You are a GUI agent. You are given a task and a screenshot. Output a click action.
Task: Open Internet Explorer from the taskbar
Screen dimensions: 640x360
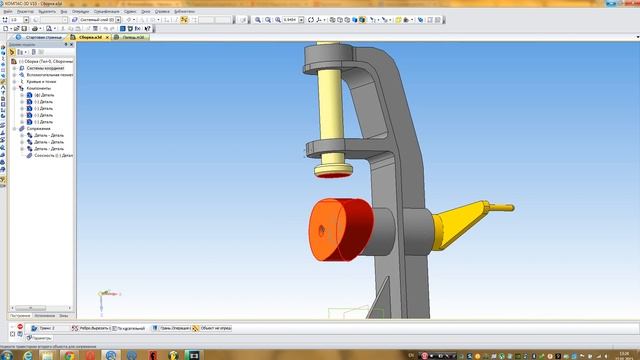click(x=28, y=355)
